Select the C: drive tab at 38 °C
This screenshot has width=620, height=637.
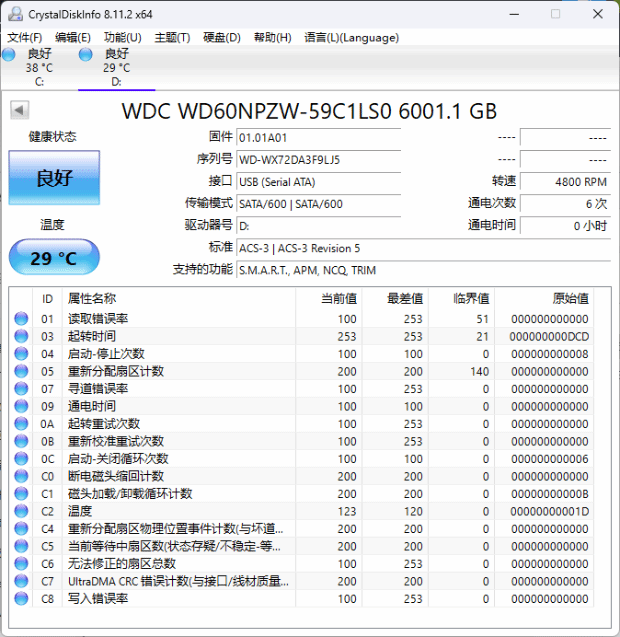point(39,67)
